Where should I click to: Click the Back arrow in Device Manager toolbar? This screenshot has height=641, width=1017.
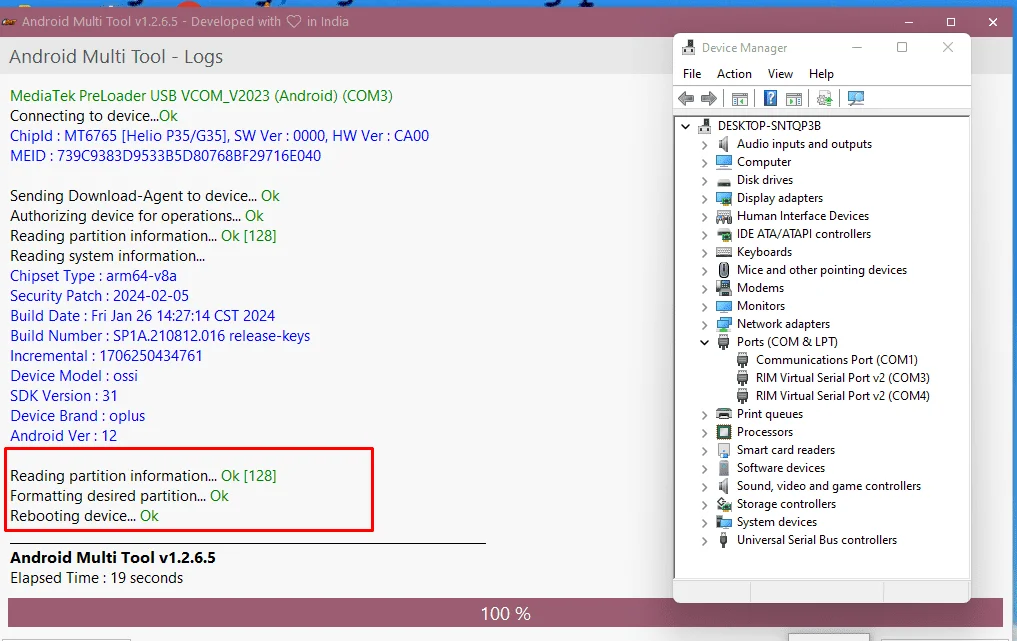[686, 99]
